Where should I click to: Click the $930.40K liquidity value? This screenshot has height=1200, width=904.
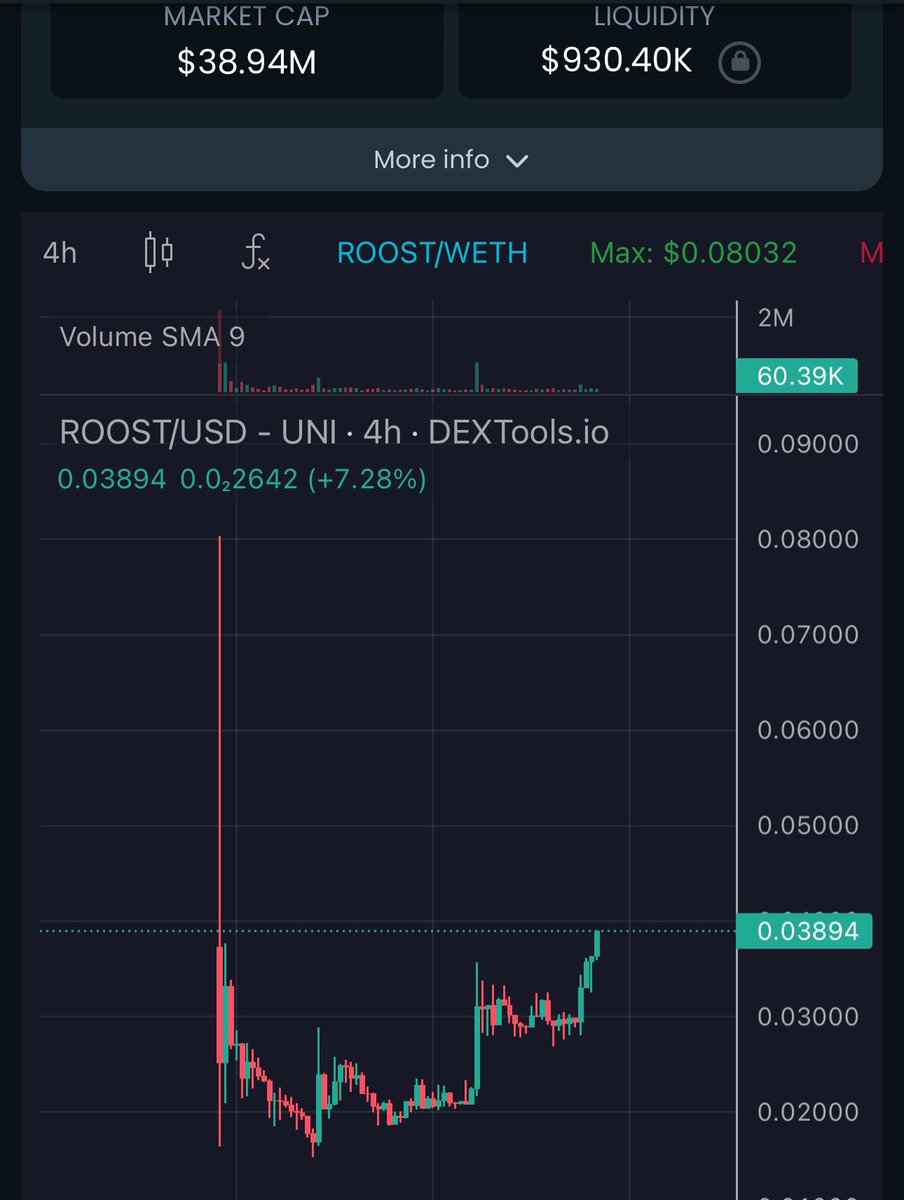tap(617, 60)
